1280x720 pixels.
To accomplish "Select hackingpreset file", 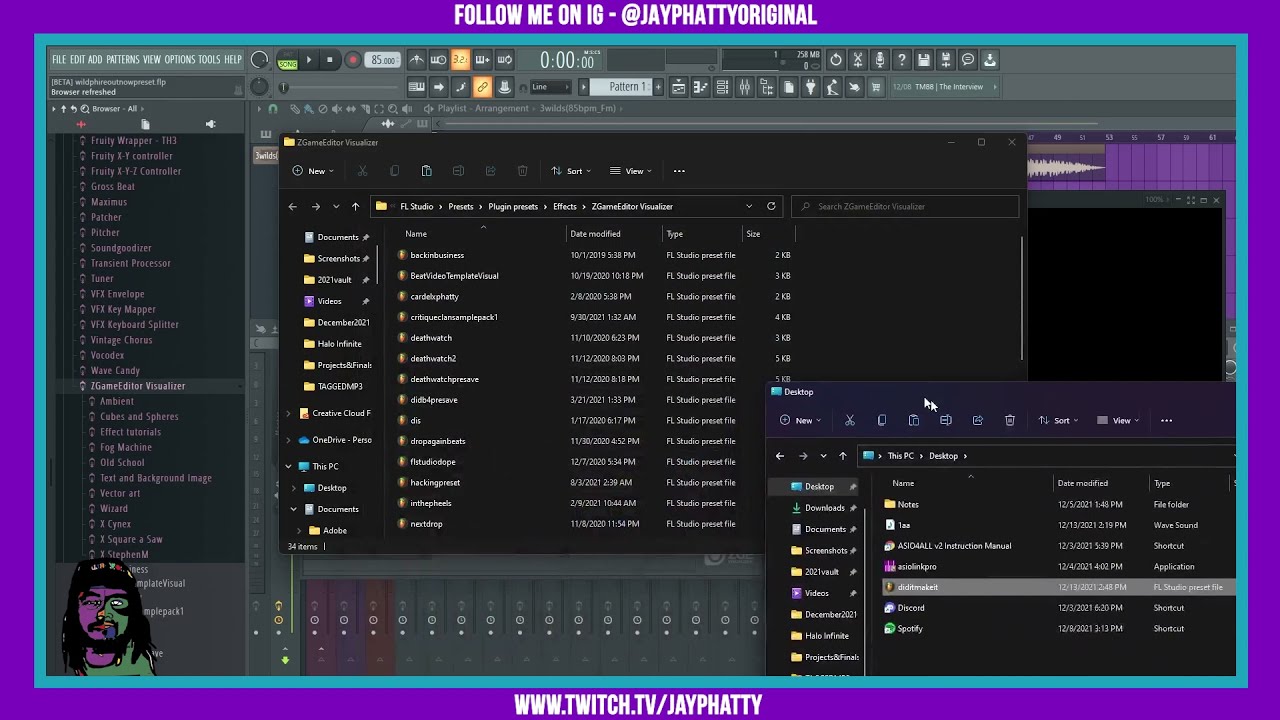I will click(x=435, y=482).
